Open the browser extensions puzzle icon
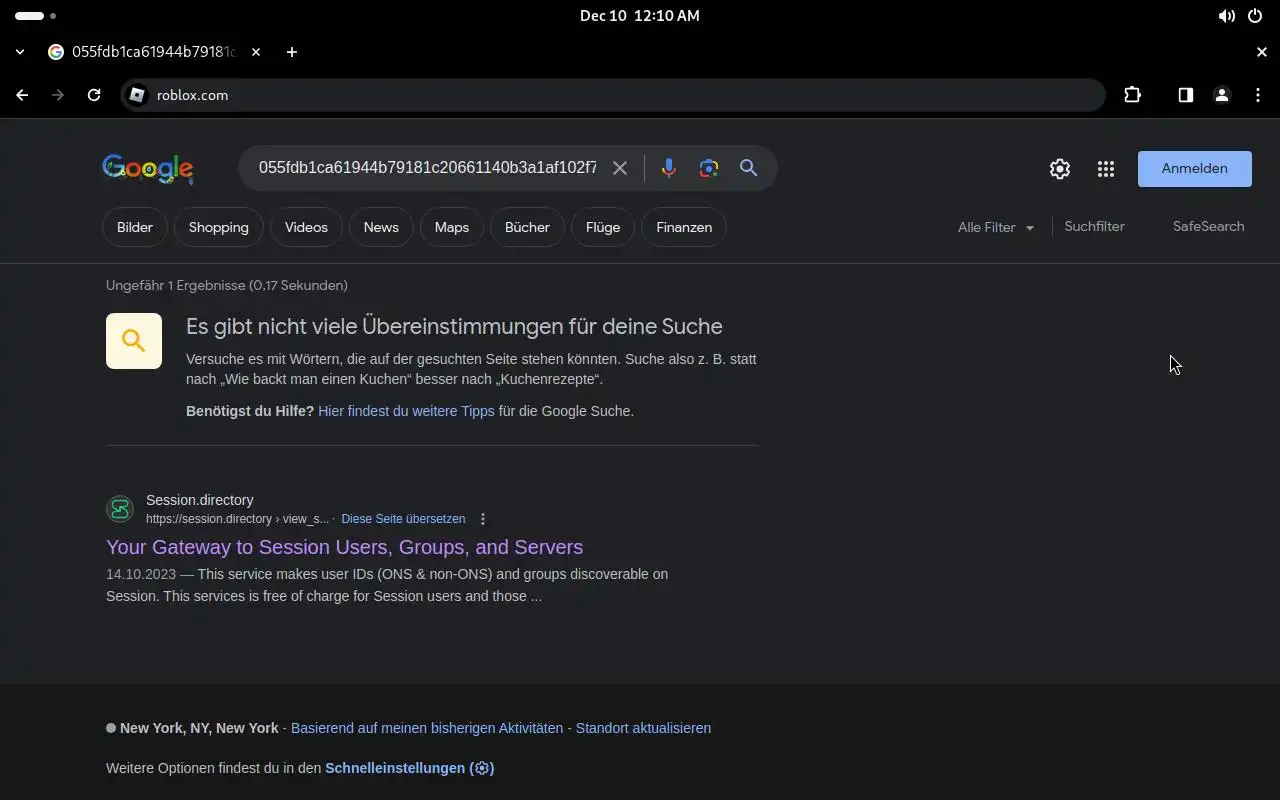 click(1132, 95)
